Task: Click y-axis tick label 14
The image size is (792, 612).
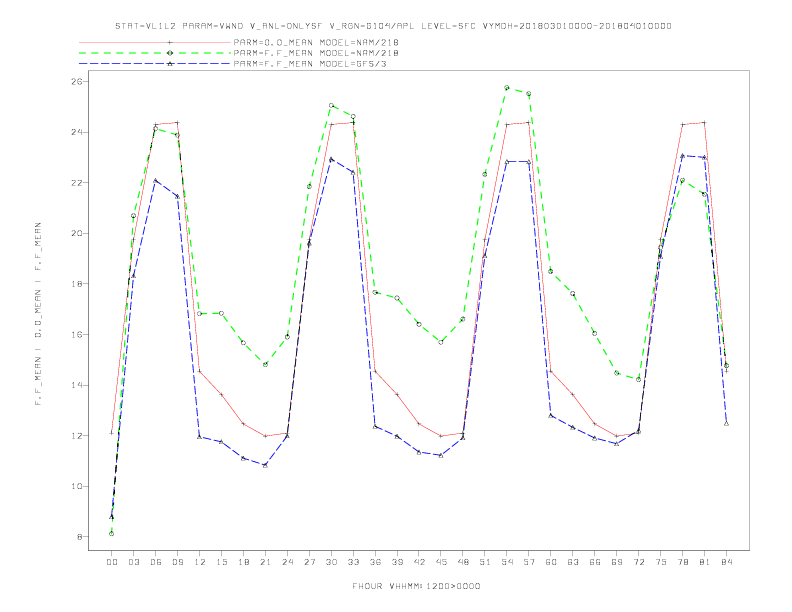Action: tap(79, 385)
